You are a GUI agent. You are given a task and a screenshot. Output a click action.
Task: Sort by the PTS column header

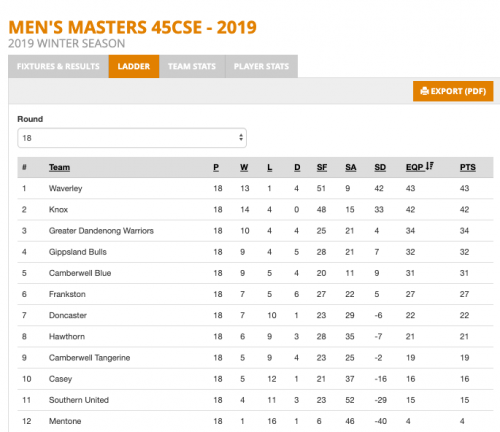point(468,167)
